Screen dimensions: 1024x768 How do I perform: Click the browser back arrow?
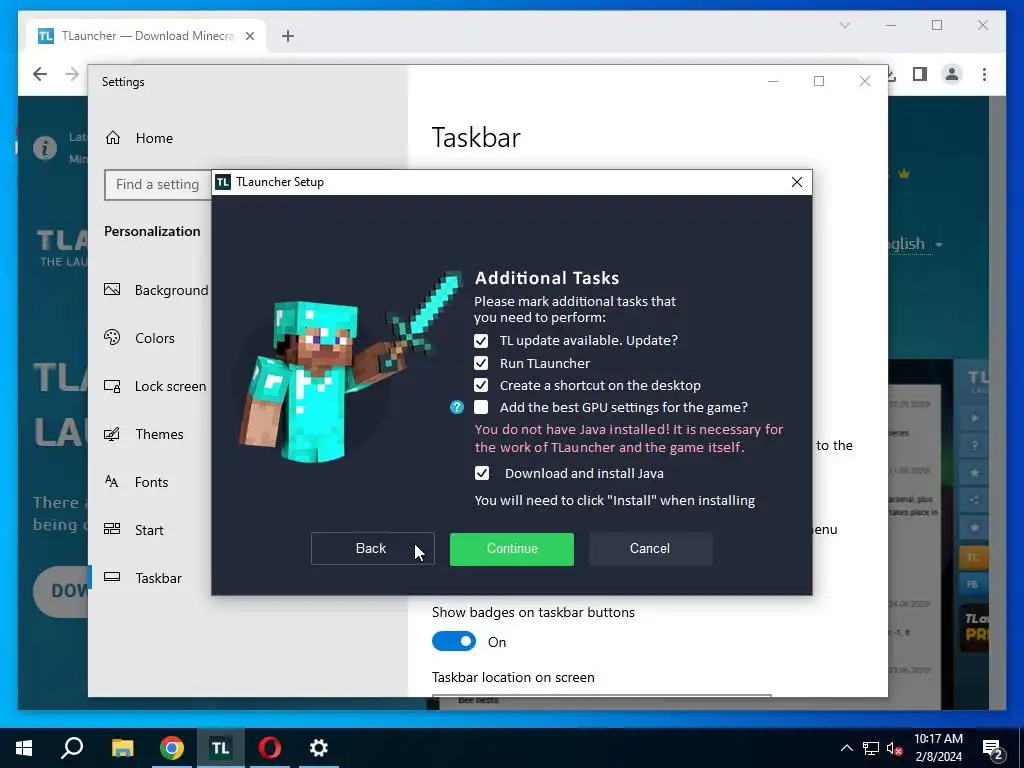pyautogui.click(x=40, y=74)
